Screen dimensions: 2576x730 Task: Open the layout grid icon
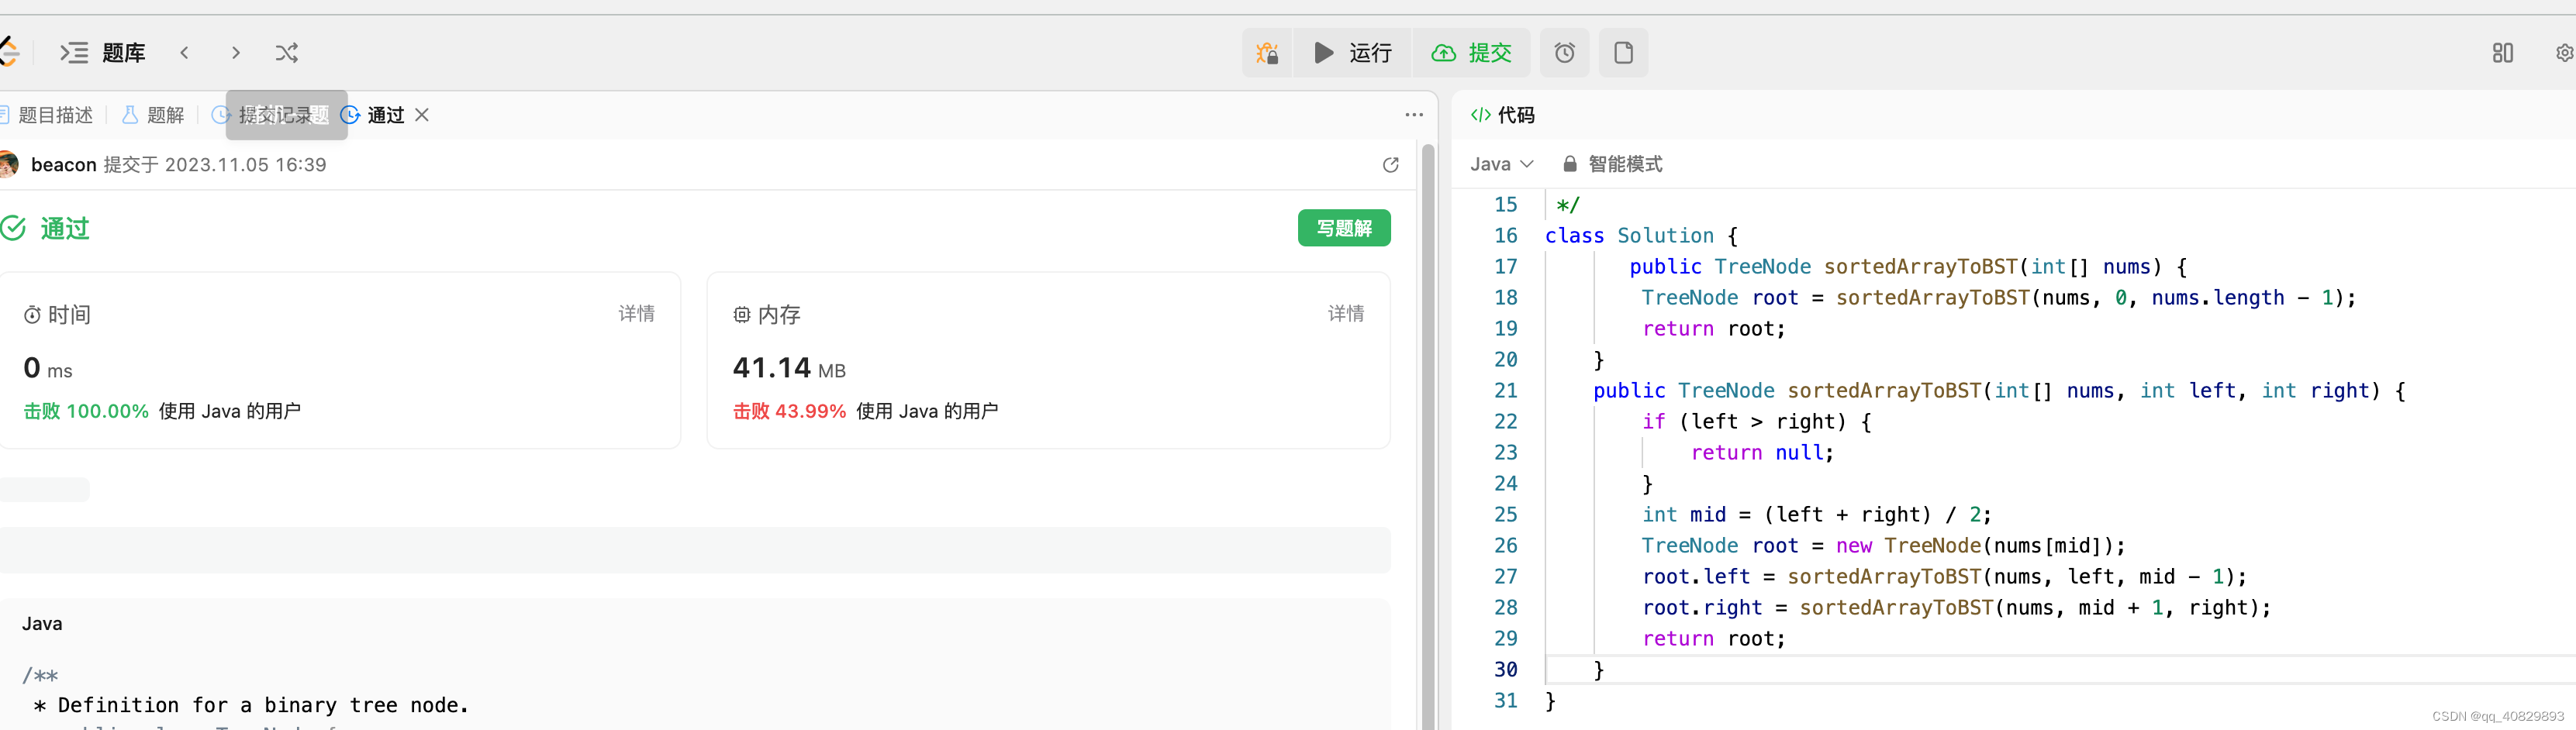tap(2503, 53)
